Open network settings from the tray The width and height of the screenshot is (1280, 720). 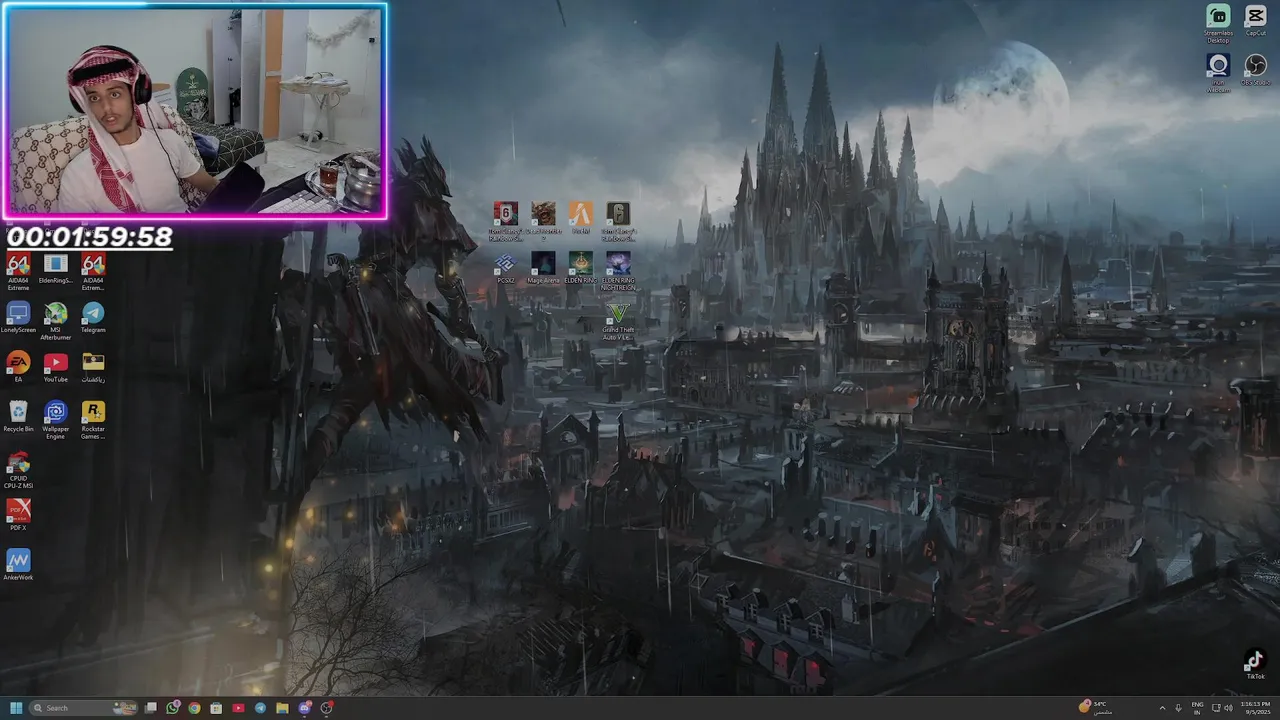pos(1215,708)
